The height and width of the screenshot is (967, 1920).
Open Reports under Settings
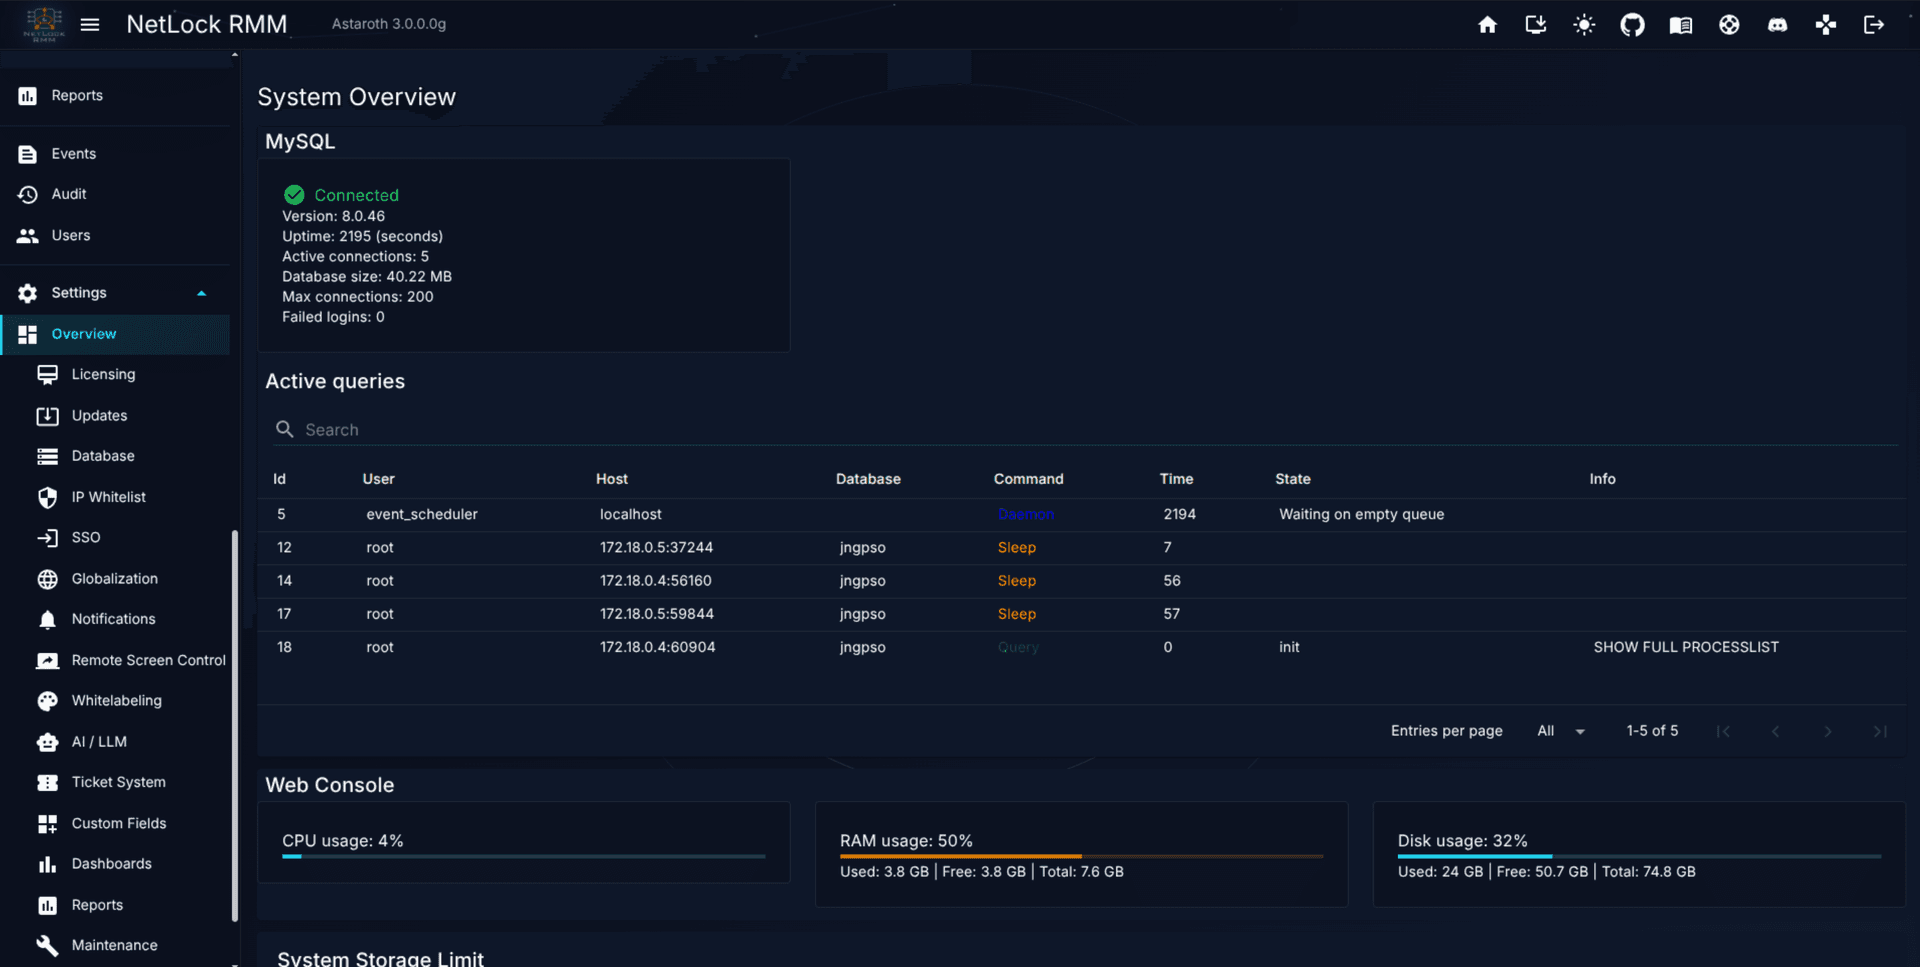pos(115,905)
